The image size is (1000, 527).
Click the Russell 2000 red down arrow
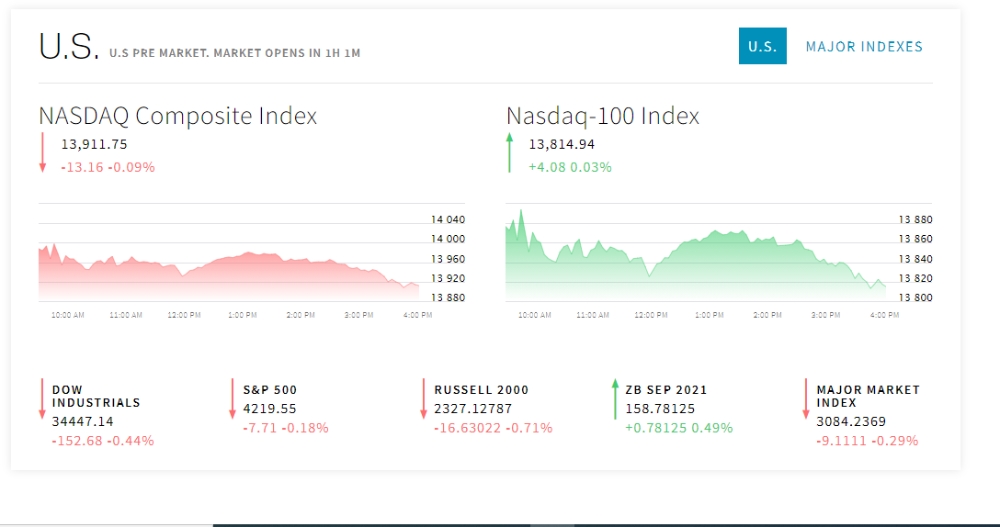click(423, 399)
